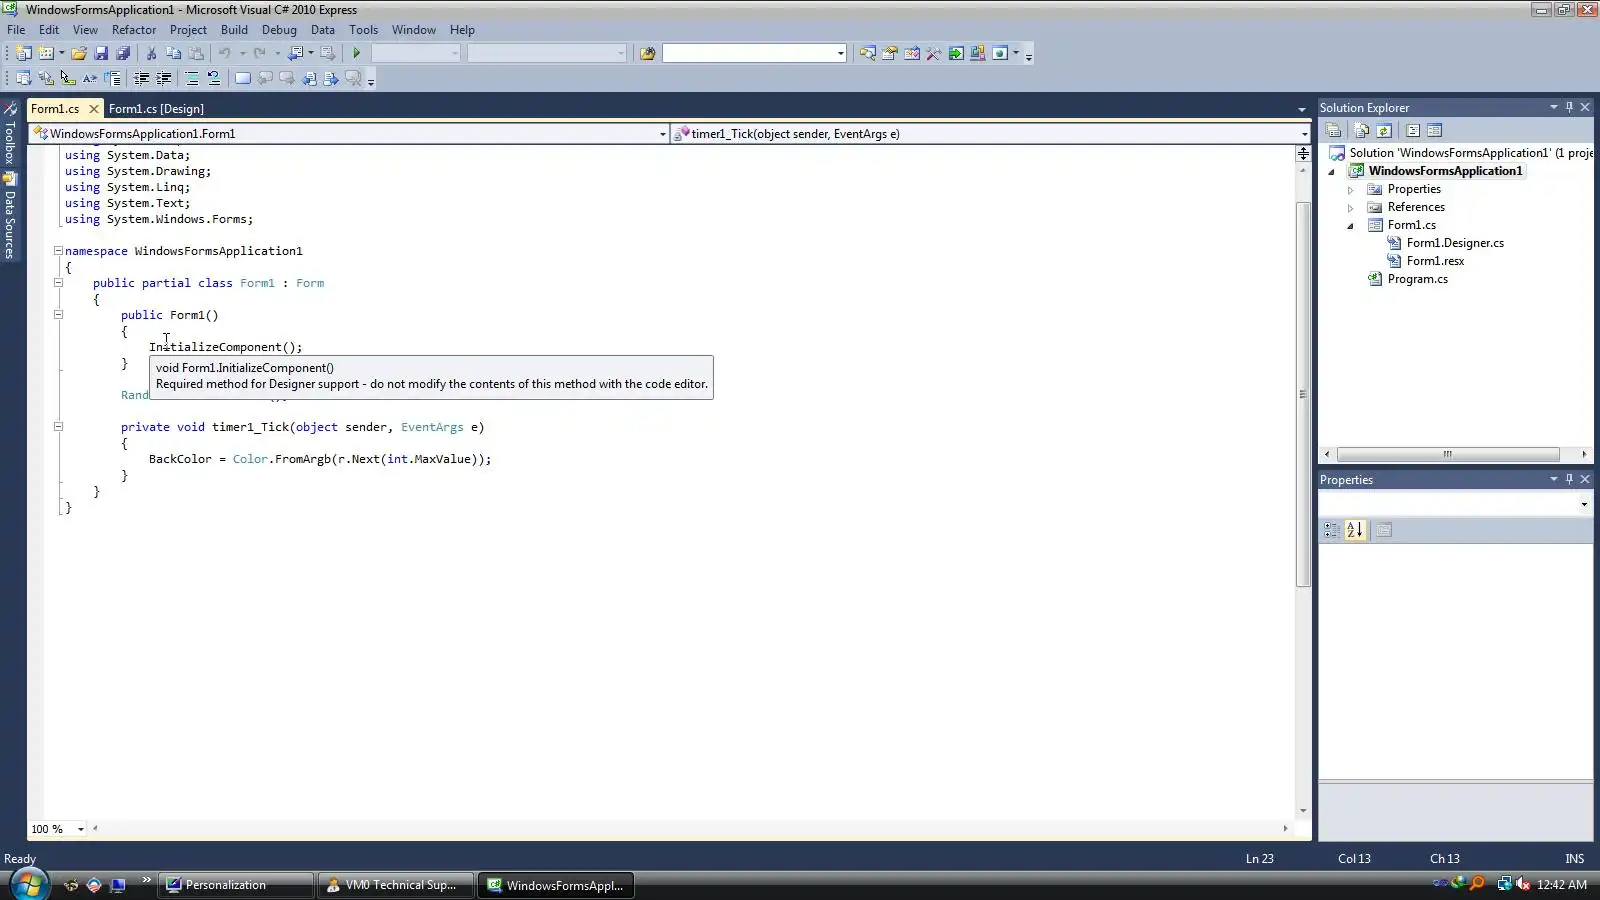
Task: Collapse the namespace WindowsFormsApplication1 code block
Action: pyautogui.click(x=58, y=251)
